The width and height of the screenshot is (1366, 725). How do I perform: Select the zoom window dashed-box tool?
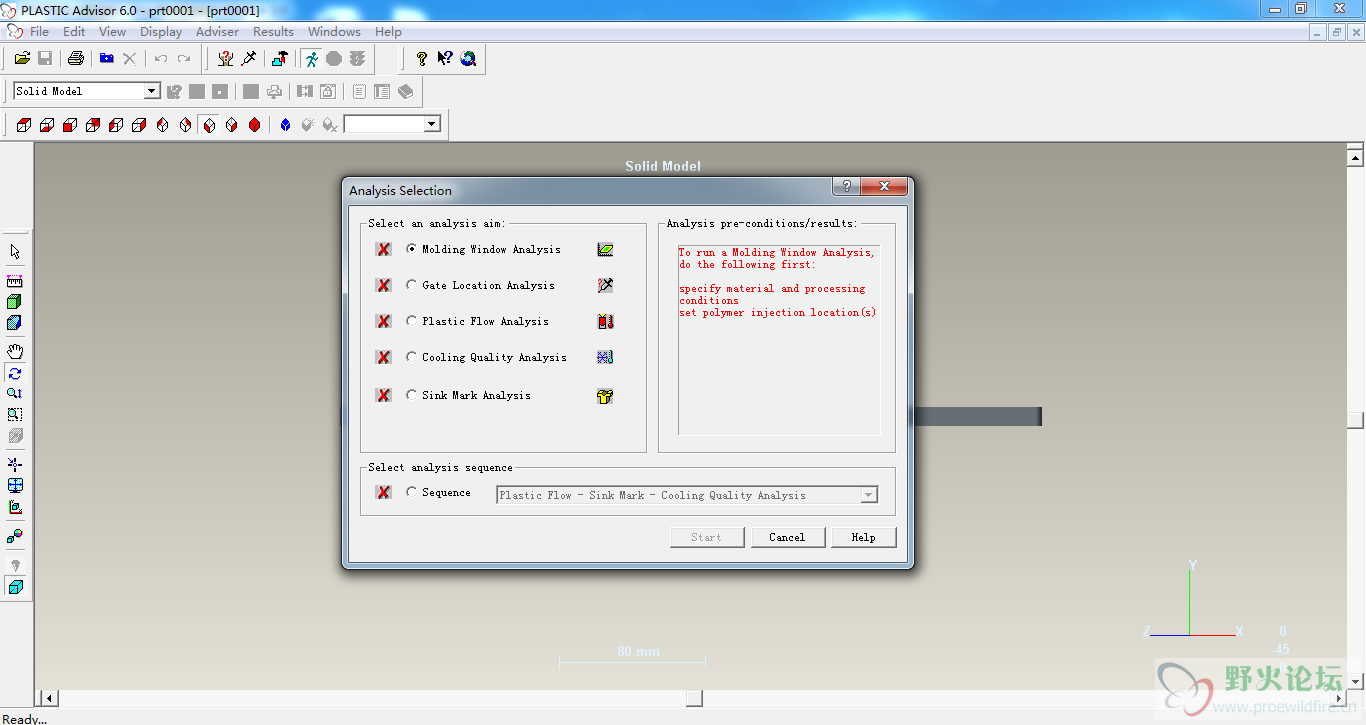click(x=15, y=414)
